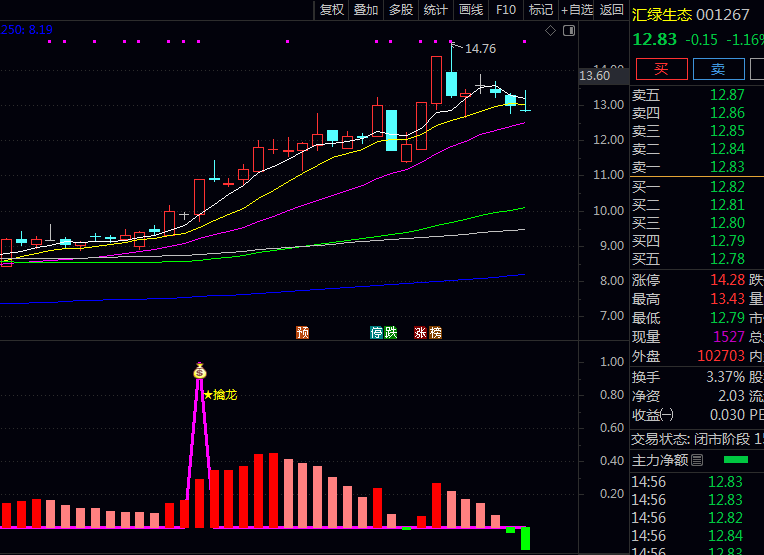Image resolution: width=764 pixels, height=555 pixels.
Task: Click the diamond icon above the chart
Action: (x=550, y=31)
